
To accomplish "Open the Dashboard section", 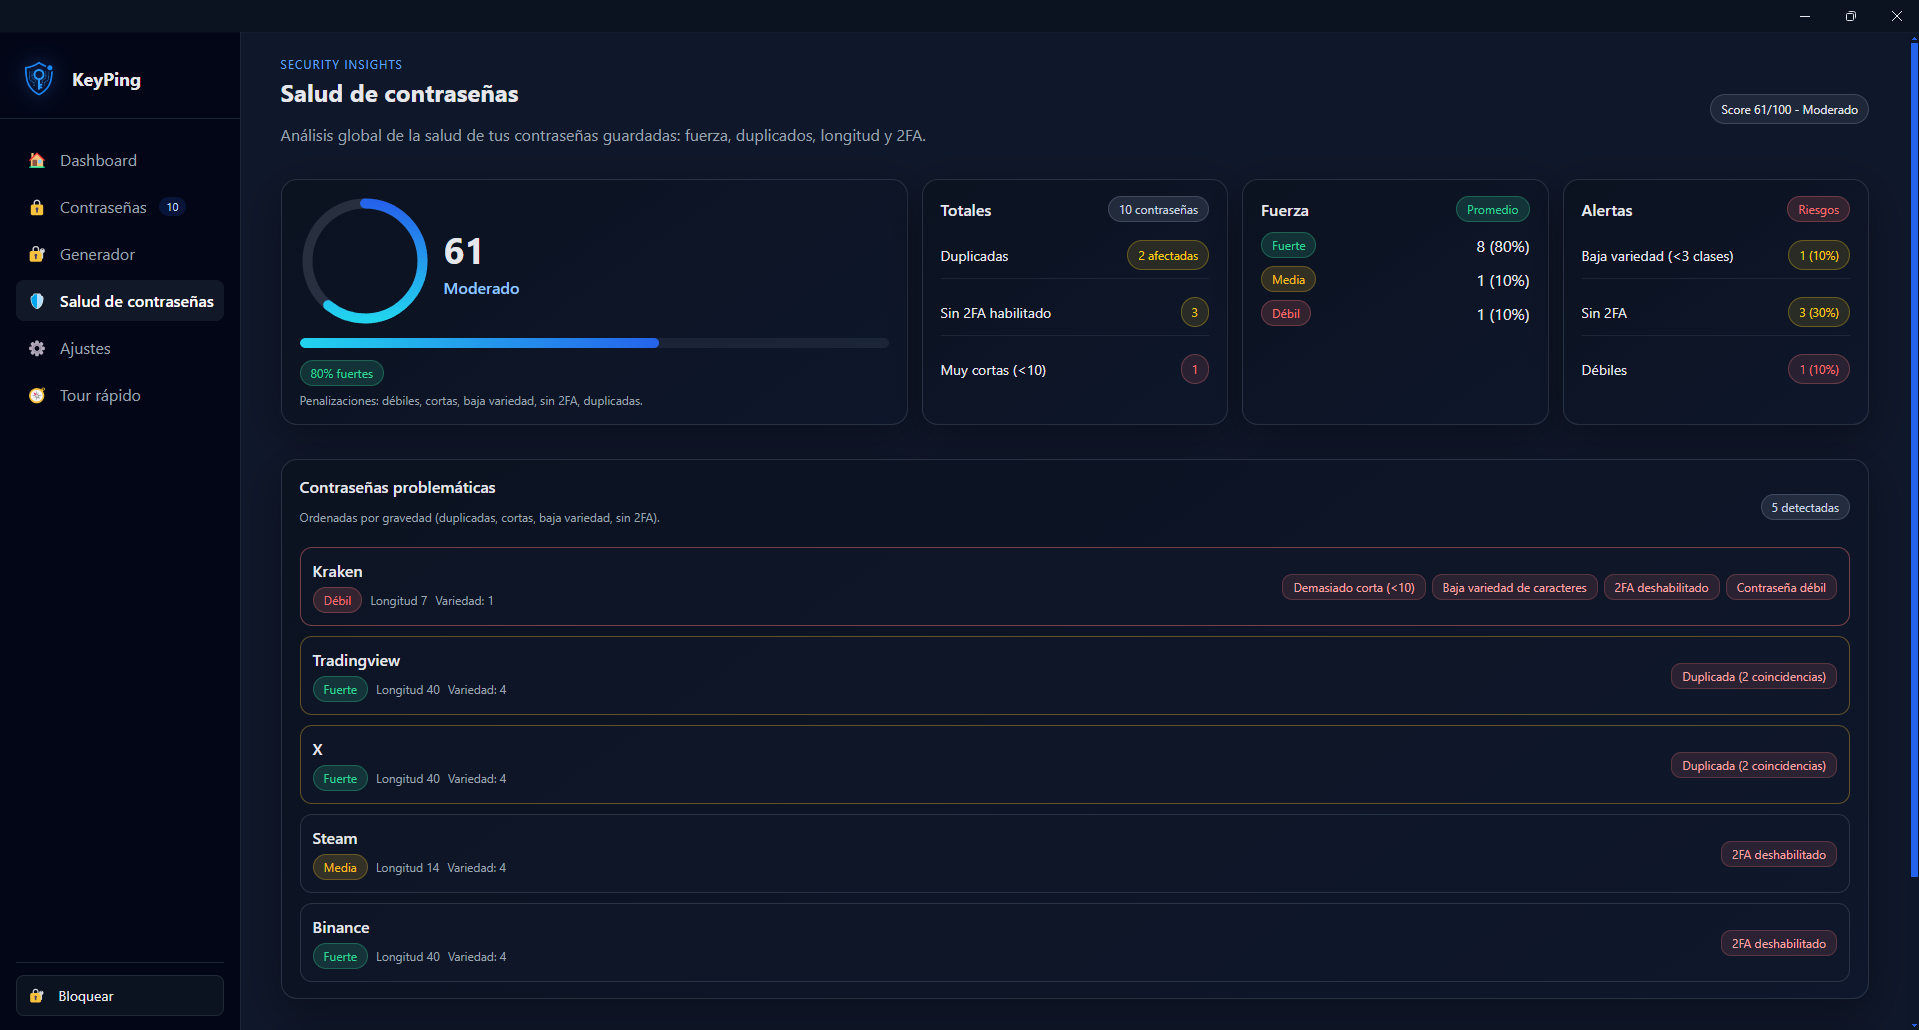I will (x=98, y=160).
